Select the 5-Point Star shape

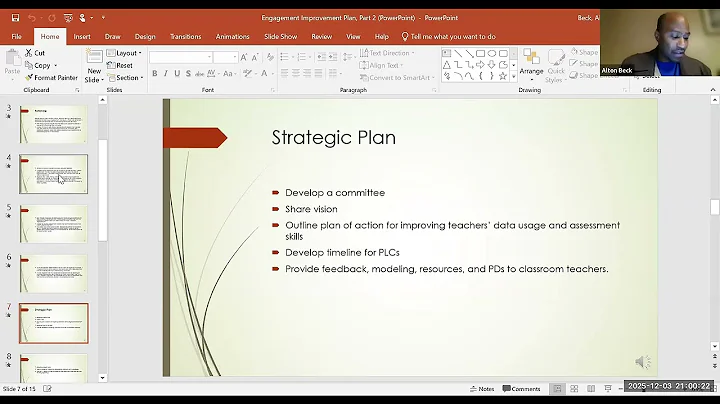click(503, 76)
